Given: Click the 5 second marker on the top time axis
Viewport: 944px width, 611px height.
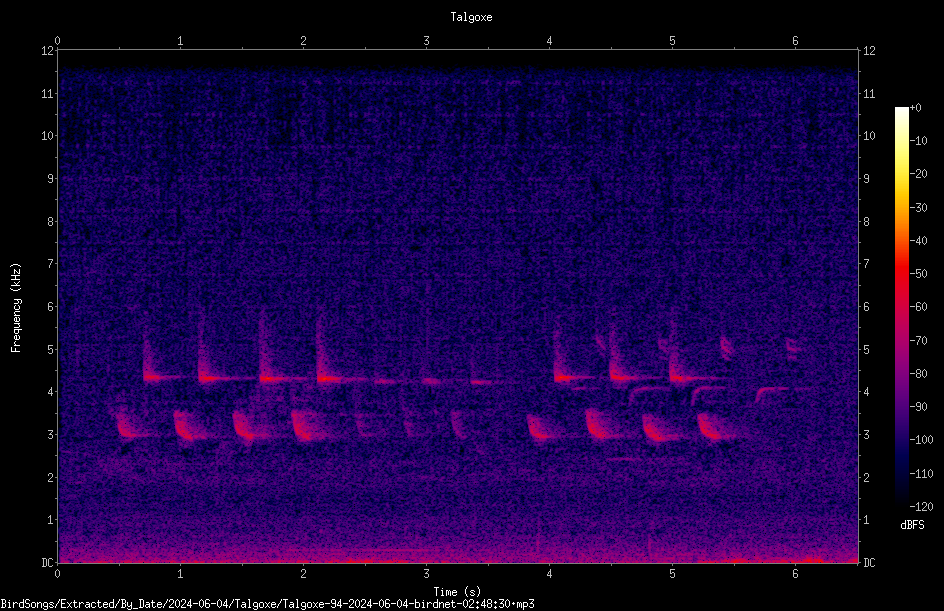Looking at the screenshot, I should coord(672,41).
